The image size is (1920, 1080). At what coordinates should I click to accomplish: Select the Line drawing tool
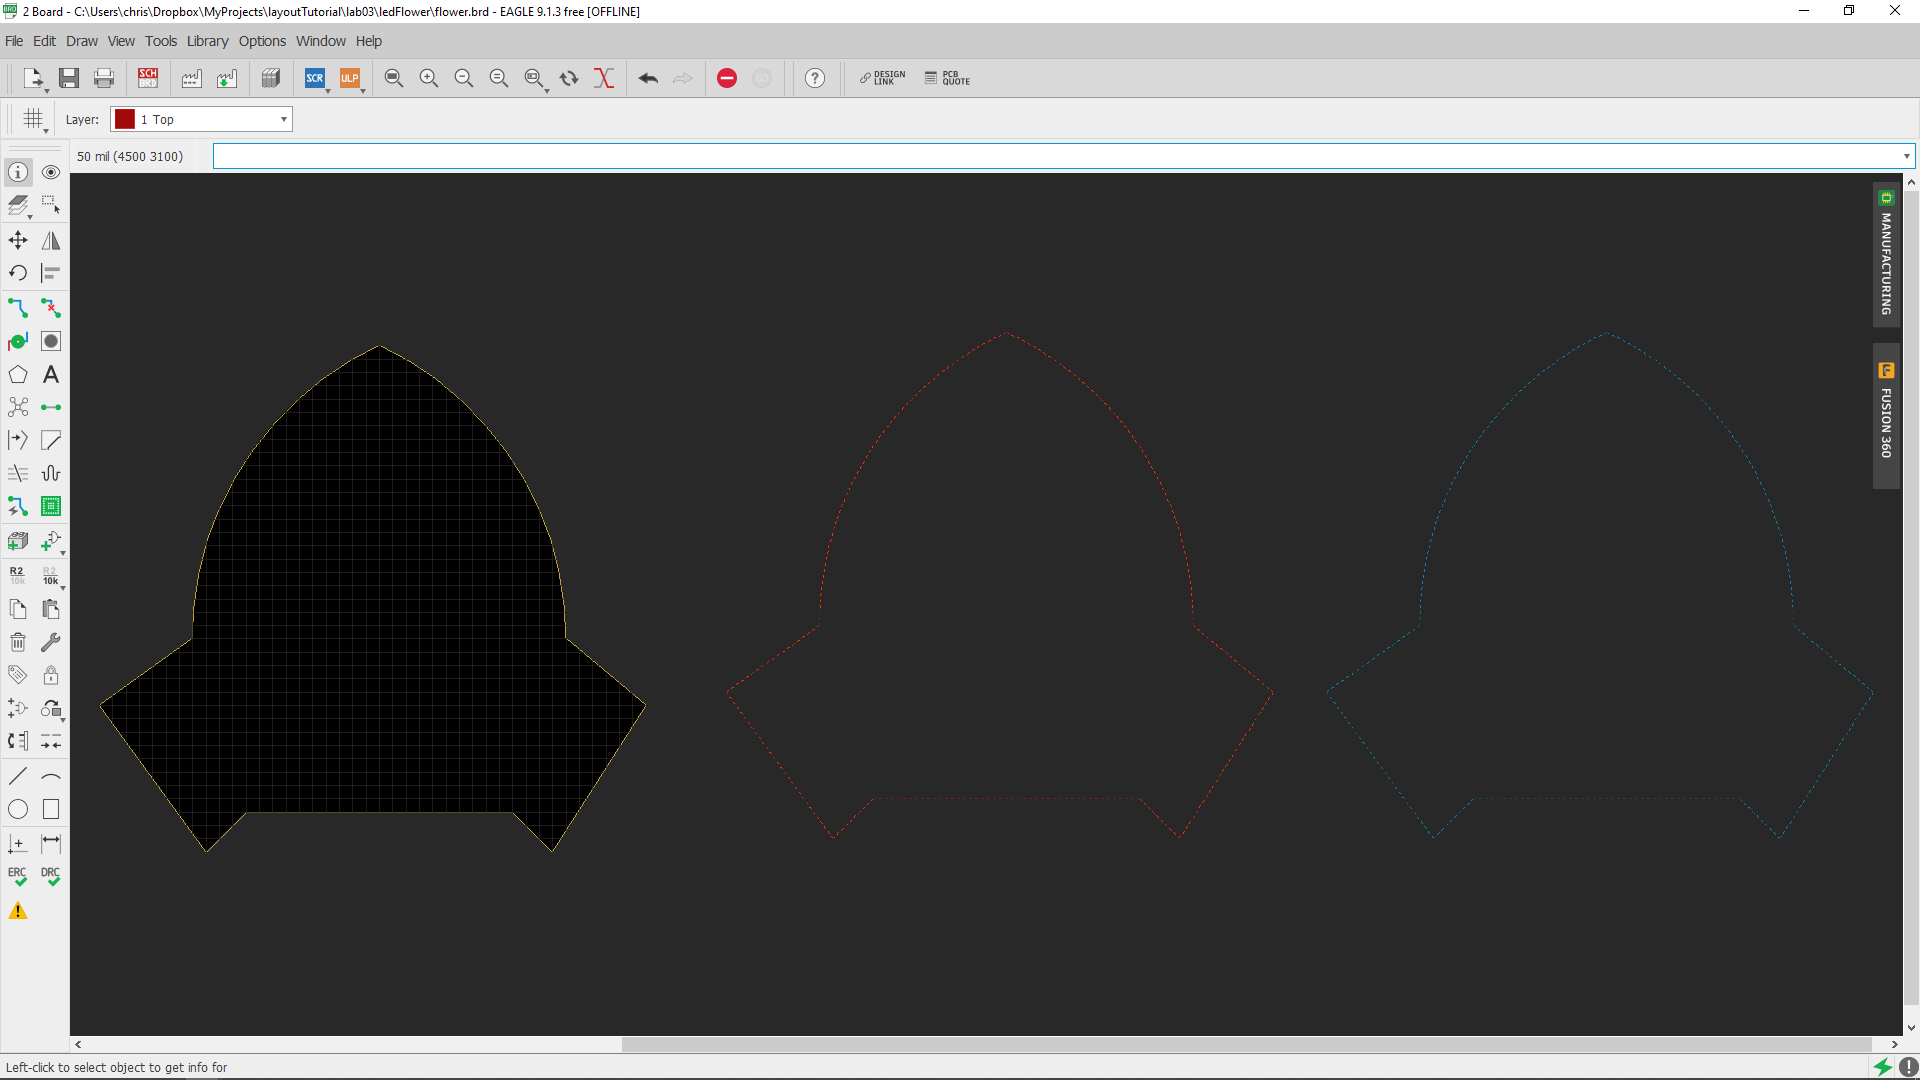(18, 776)
